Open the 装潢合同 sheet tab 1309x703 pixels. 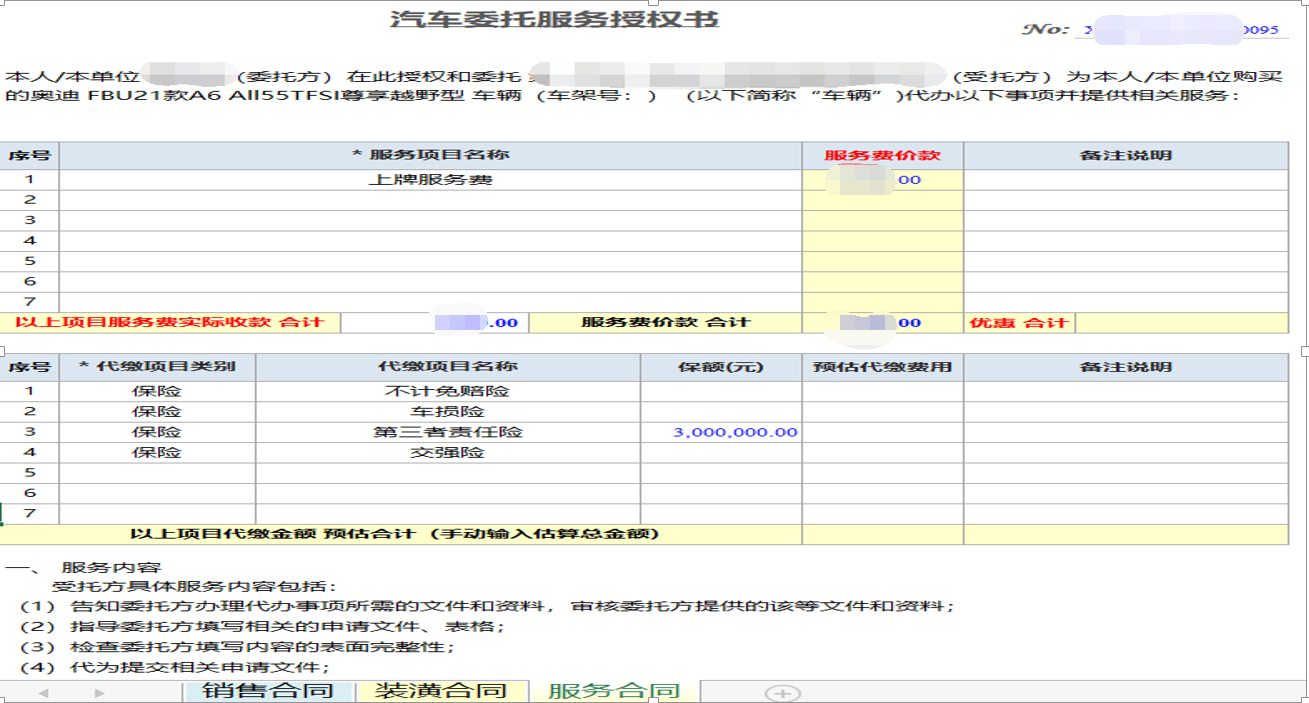pyautogui.click(x=441, y=691)
